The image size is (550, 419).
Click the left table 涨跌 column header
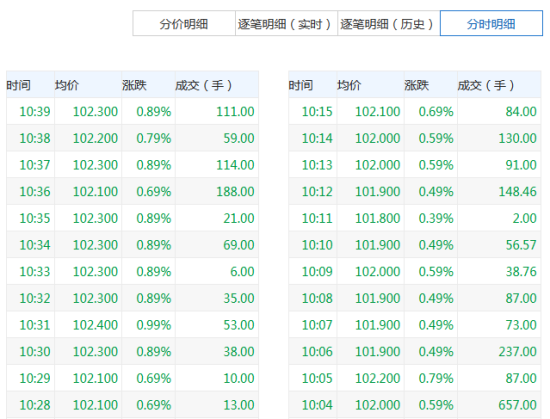[148, 85]
